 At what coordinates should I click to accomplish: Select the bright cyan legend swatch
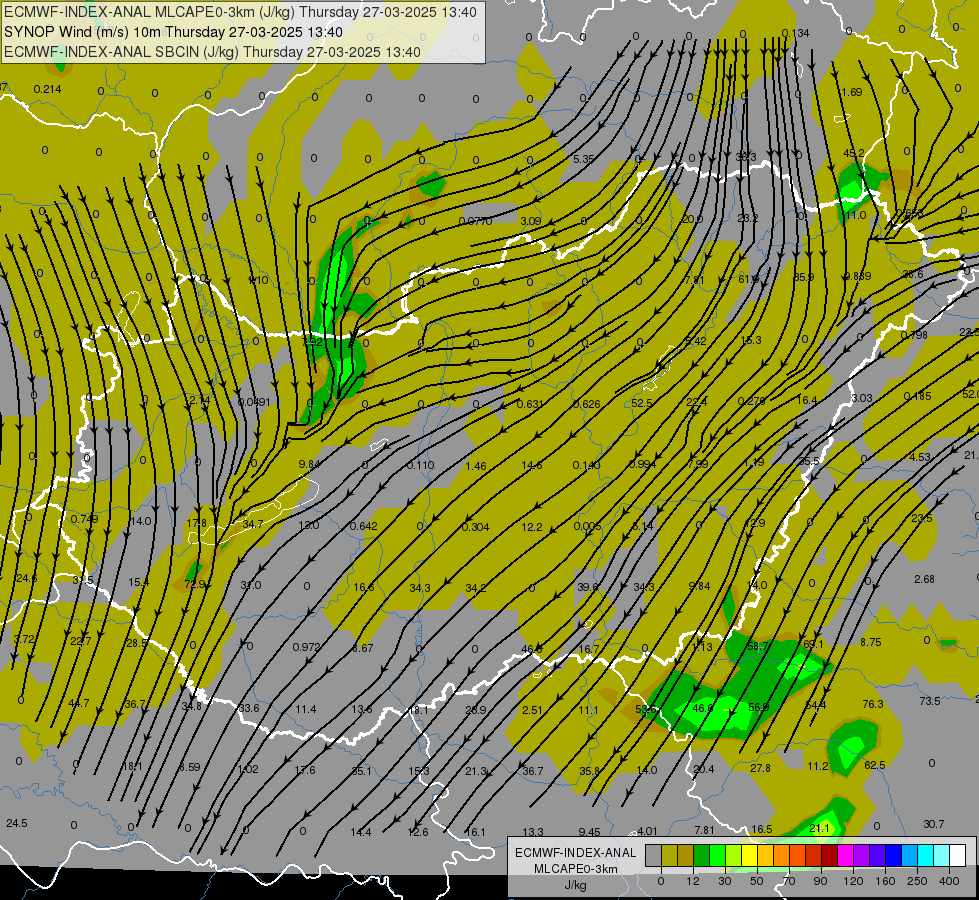click(x=925, y=855)
